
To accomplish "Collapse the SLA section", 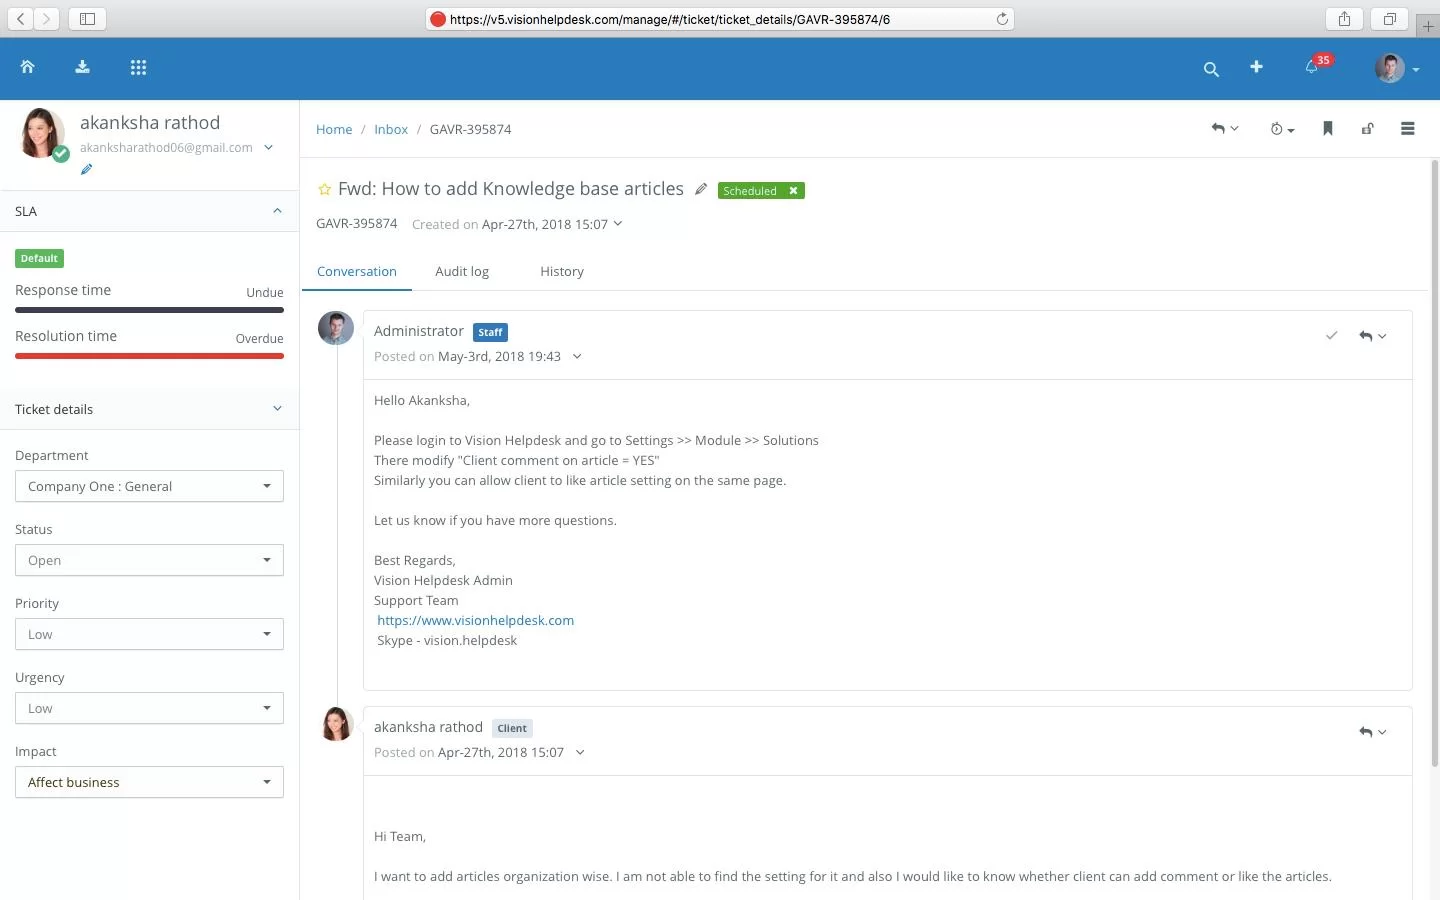I will pos(277,211).
